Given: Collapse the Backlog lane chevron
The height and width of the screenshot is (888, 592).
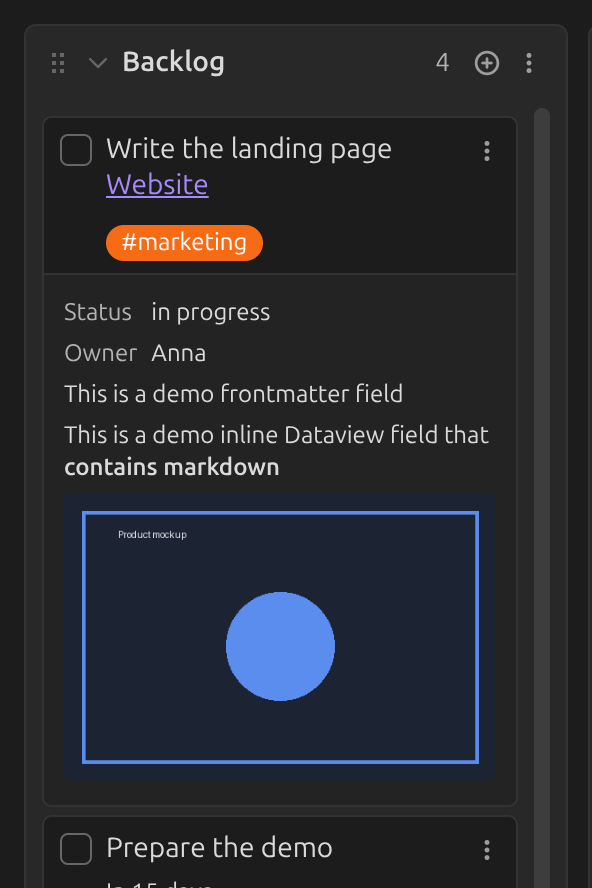Looking at the screenshot, I should click(98, 63).
